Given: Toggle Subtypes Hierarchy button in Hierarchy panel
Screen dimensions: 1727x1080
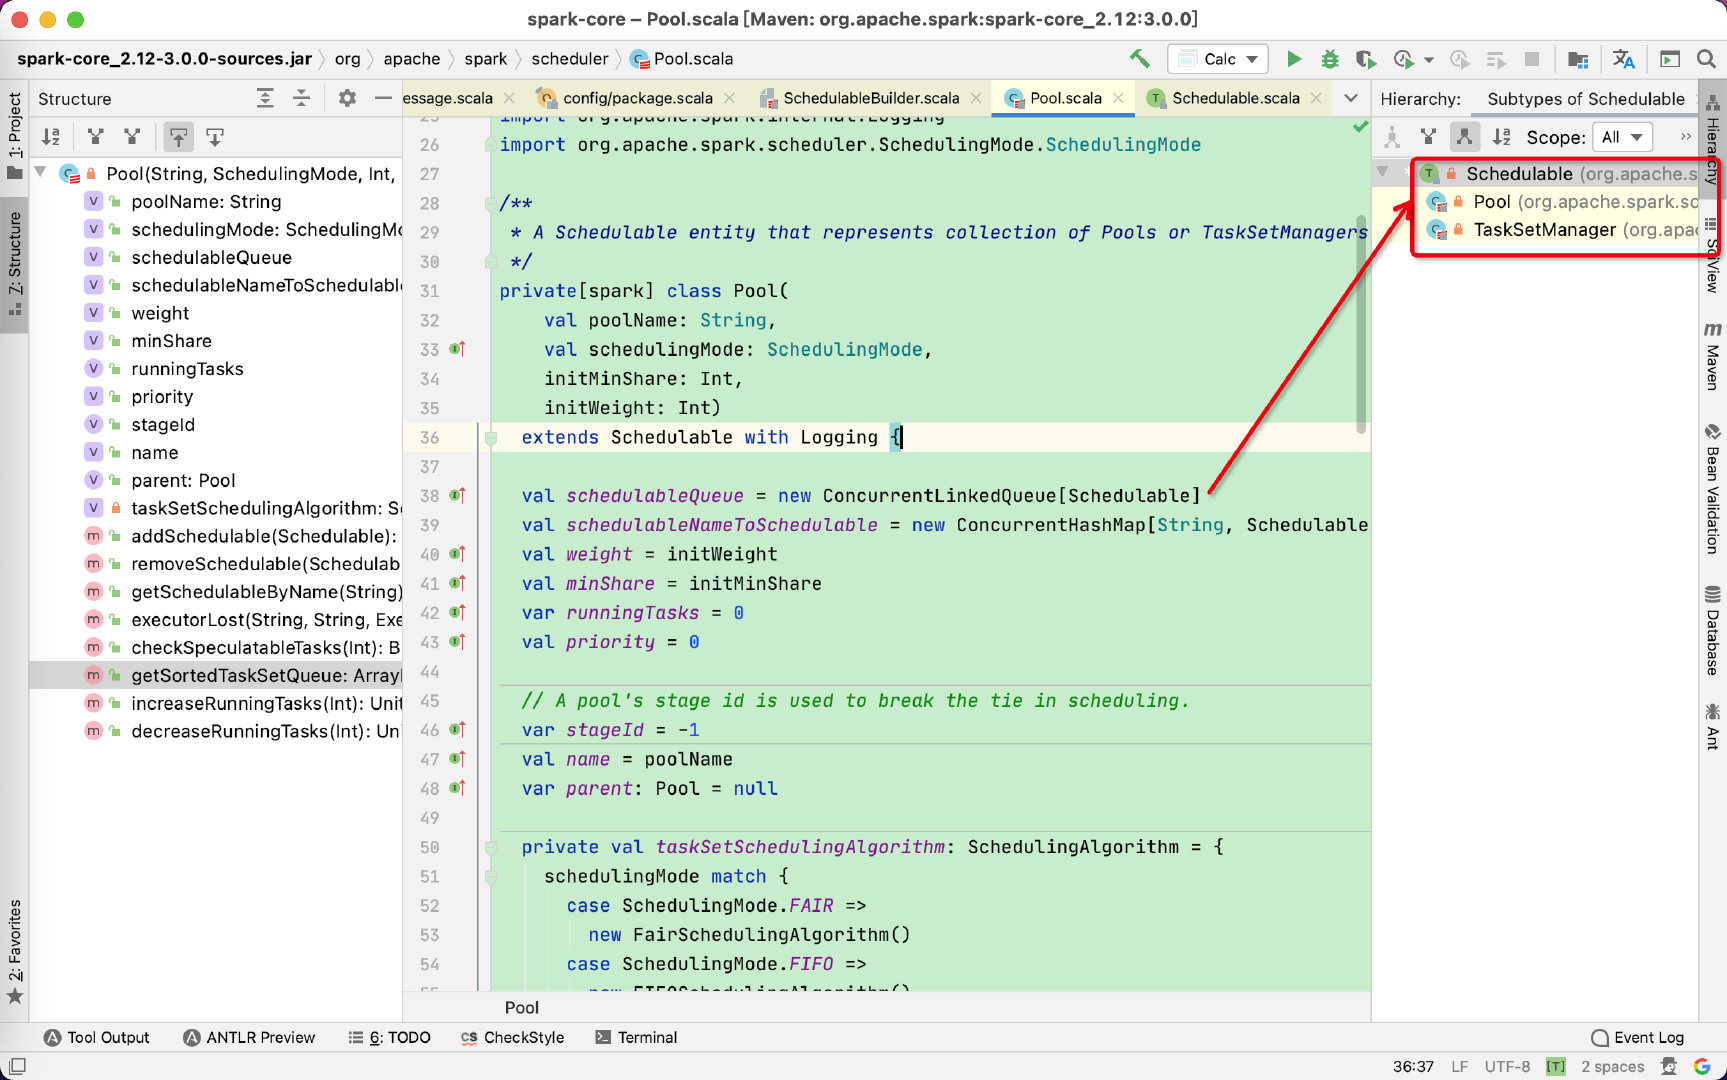Looking at the screenshot, I should coord(1465,136).
